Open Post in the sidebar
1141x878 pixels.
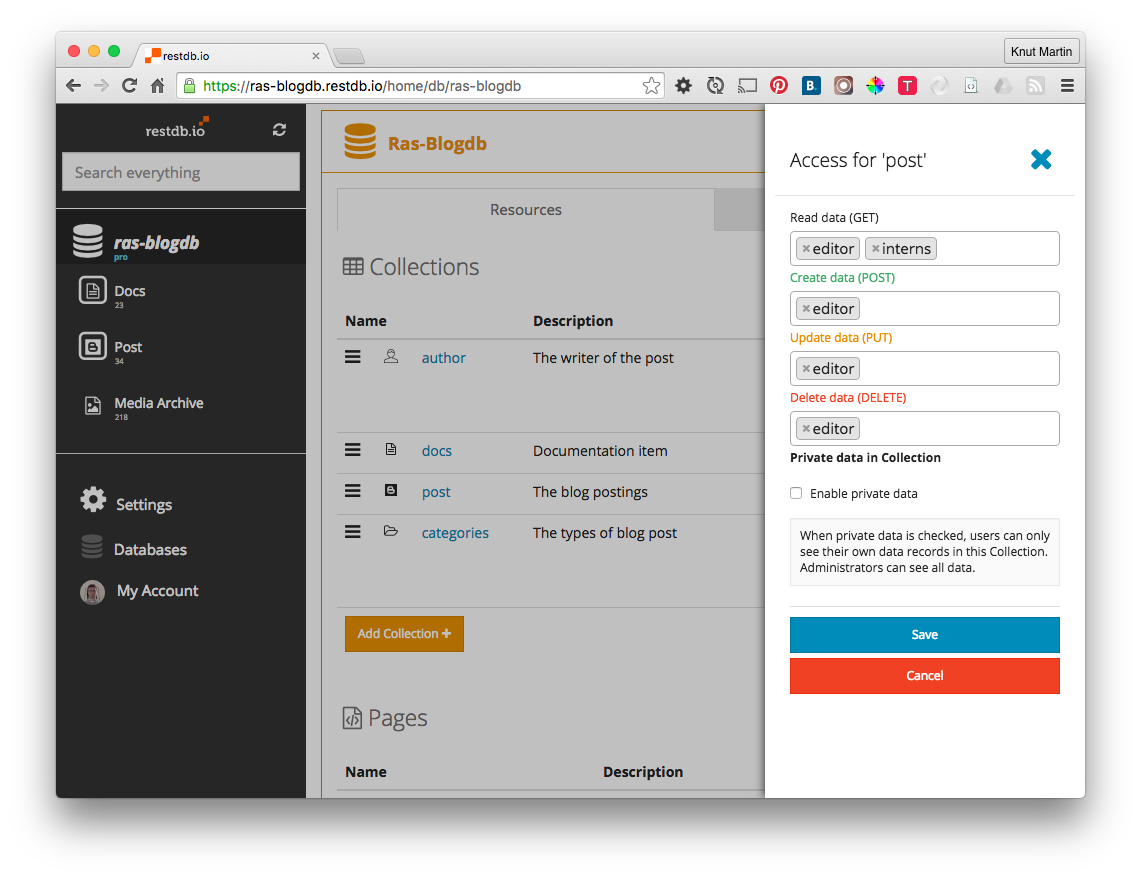pyautogui.click(x=128, y=347)
